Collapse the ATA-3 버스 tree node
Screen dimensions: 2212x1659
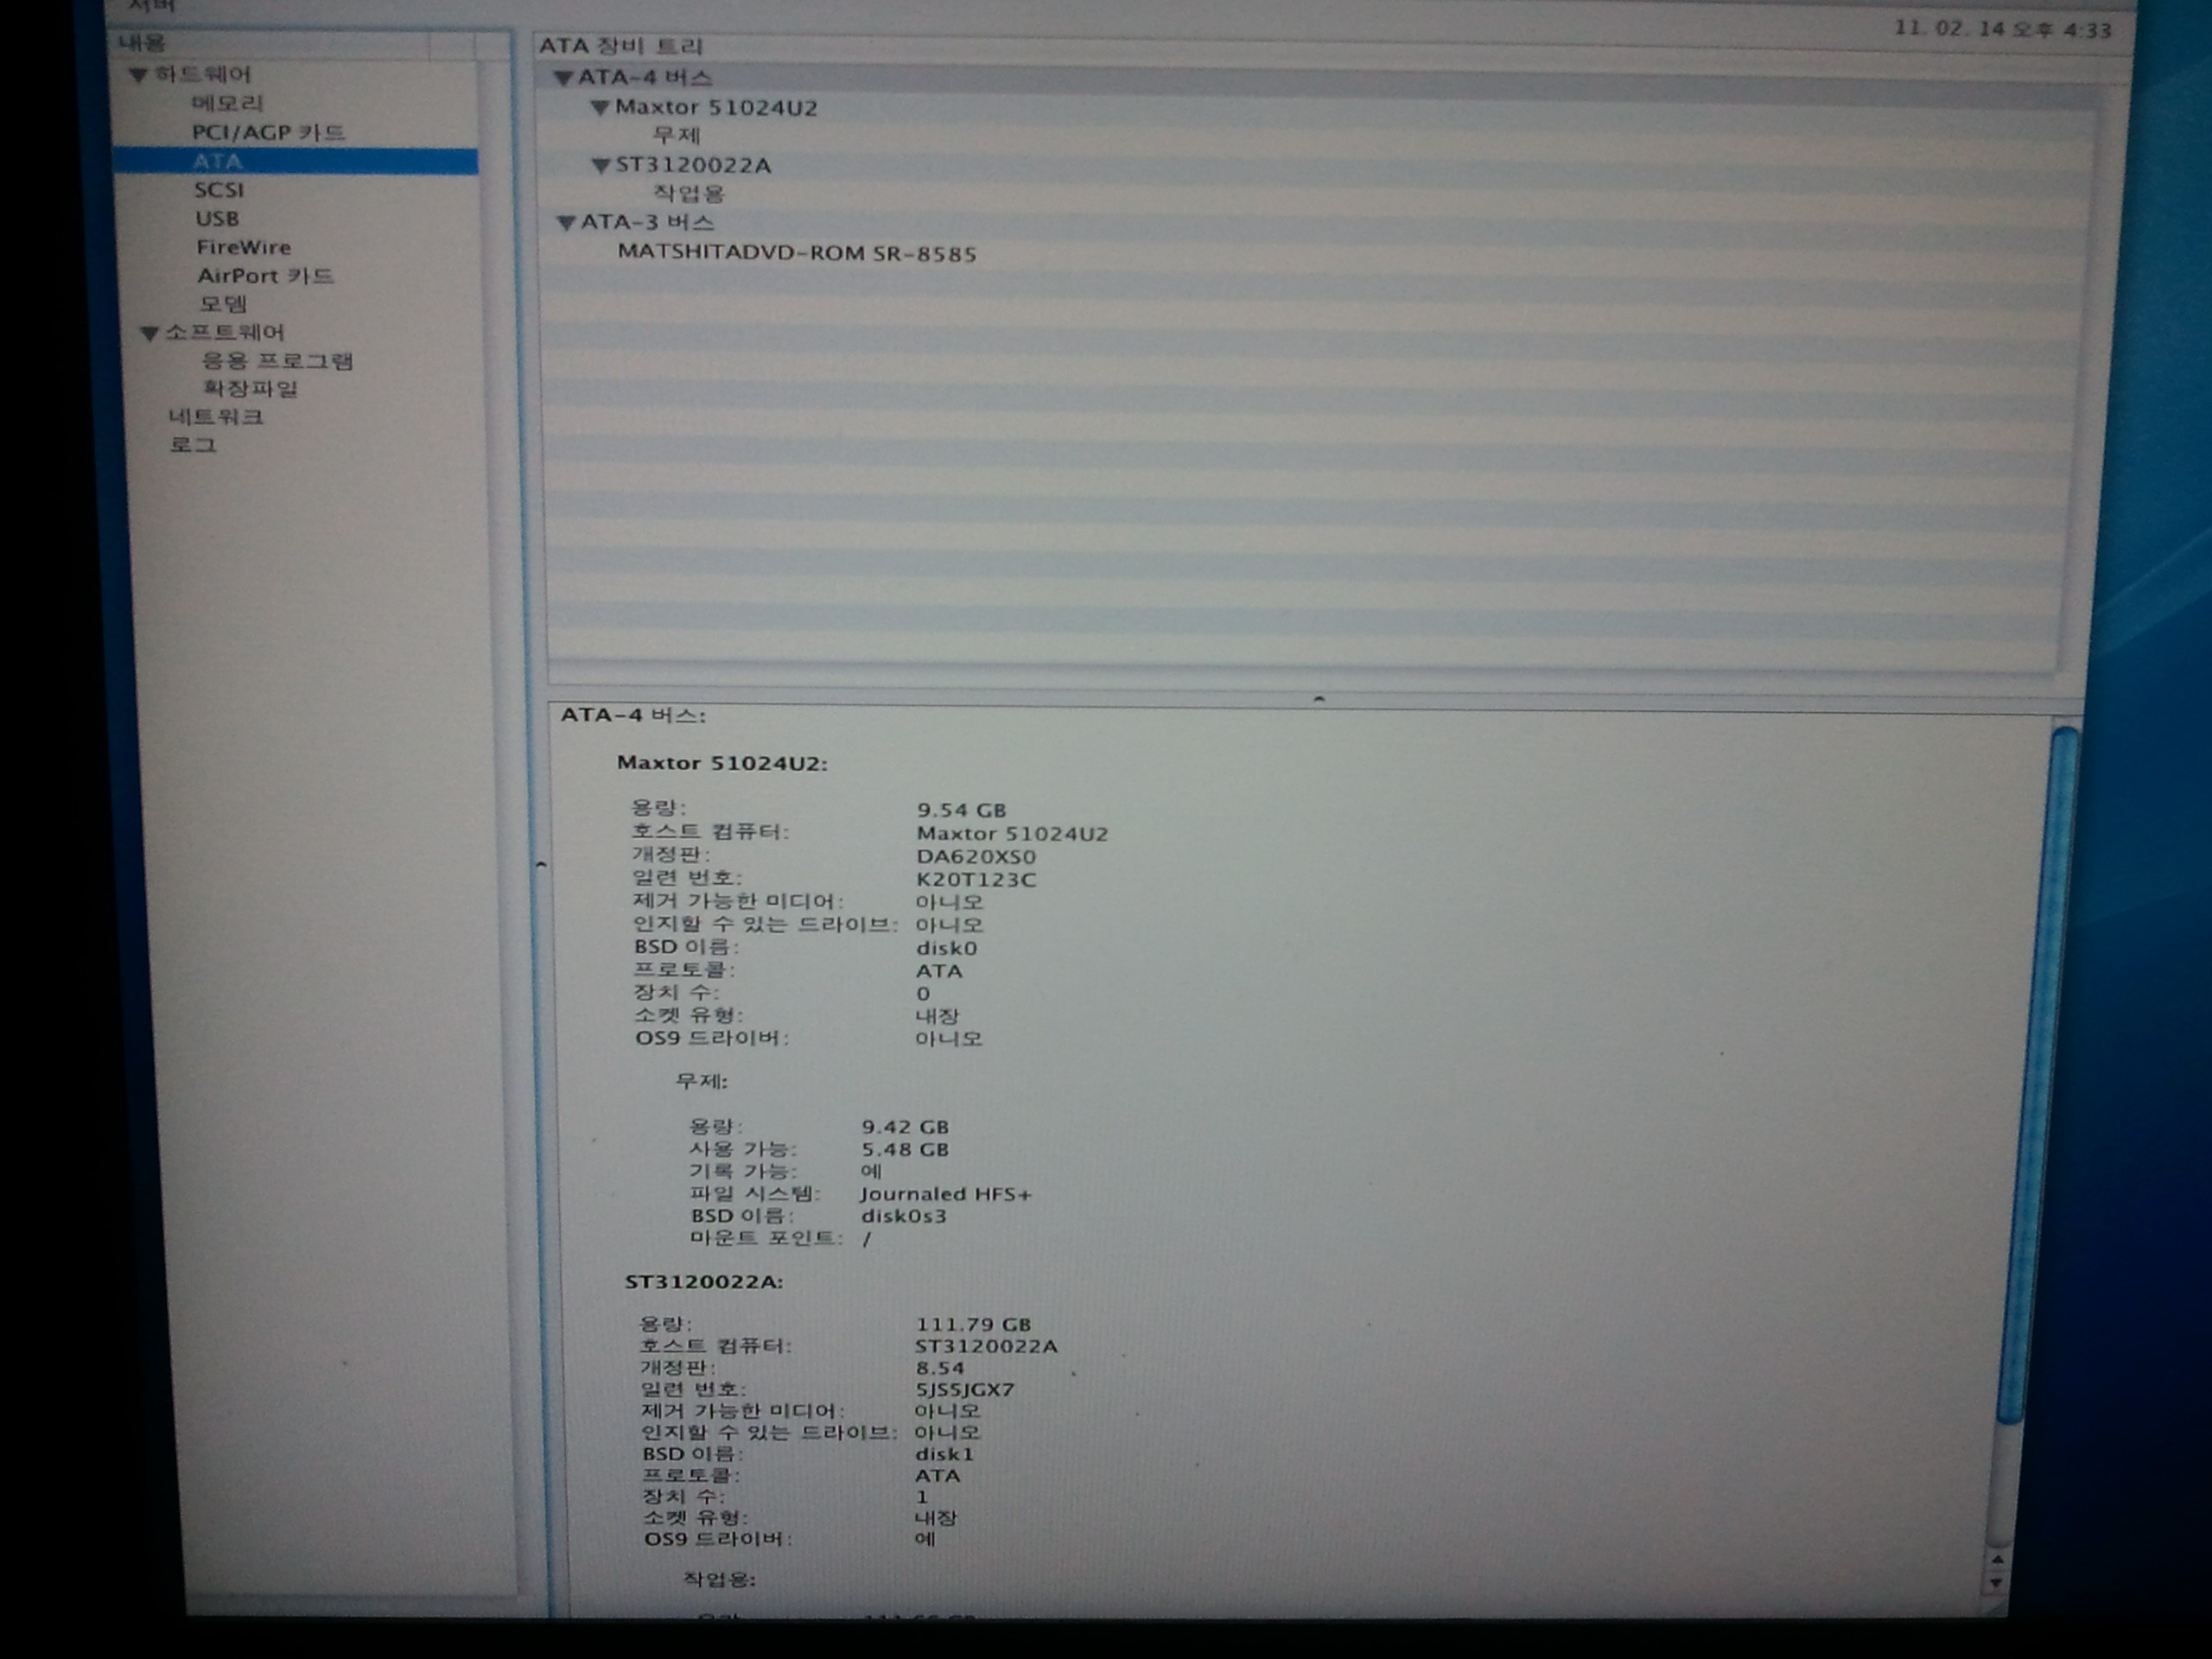click(566, 223)
